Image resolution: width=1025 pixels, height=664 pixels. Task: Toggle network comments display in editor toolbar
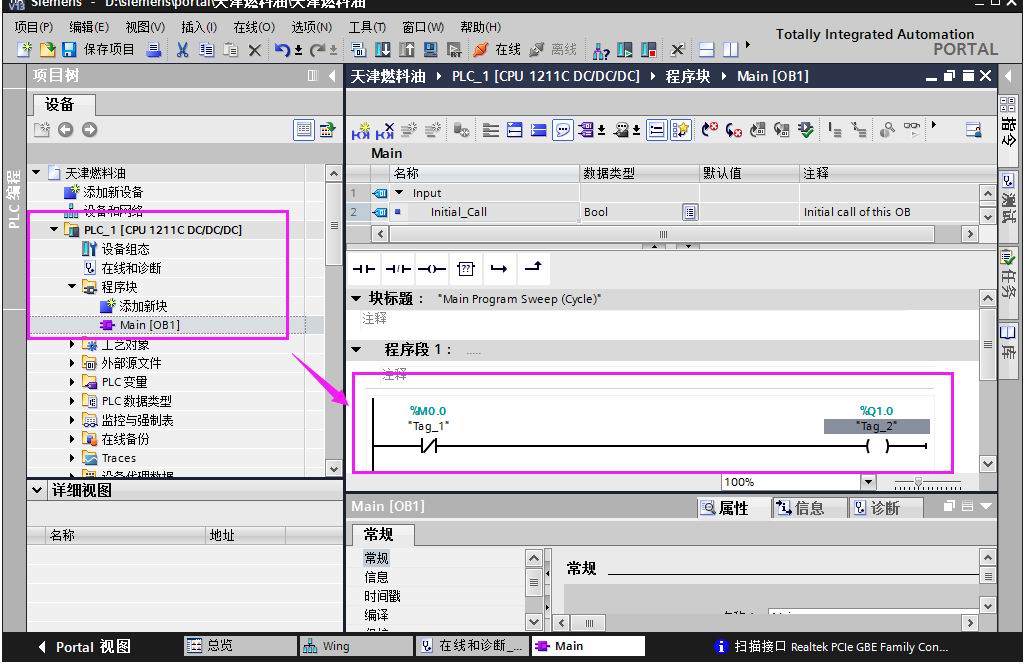562,130
